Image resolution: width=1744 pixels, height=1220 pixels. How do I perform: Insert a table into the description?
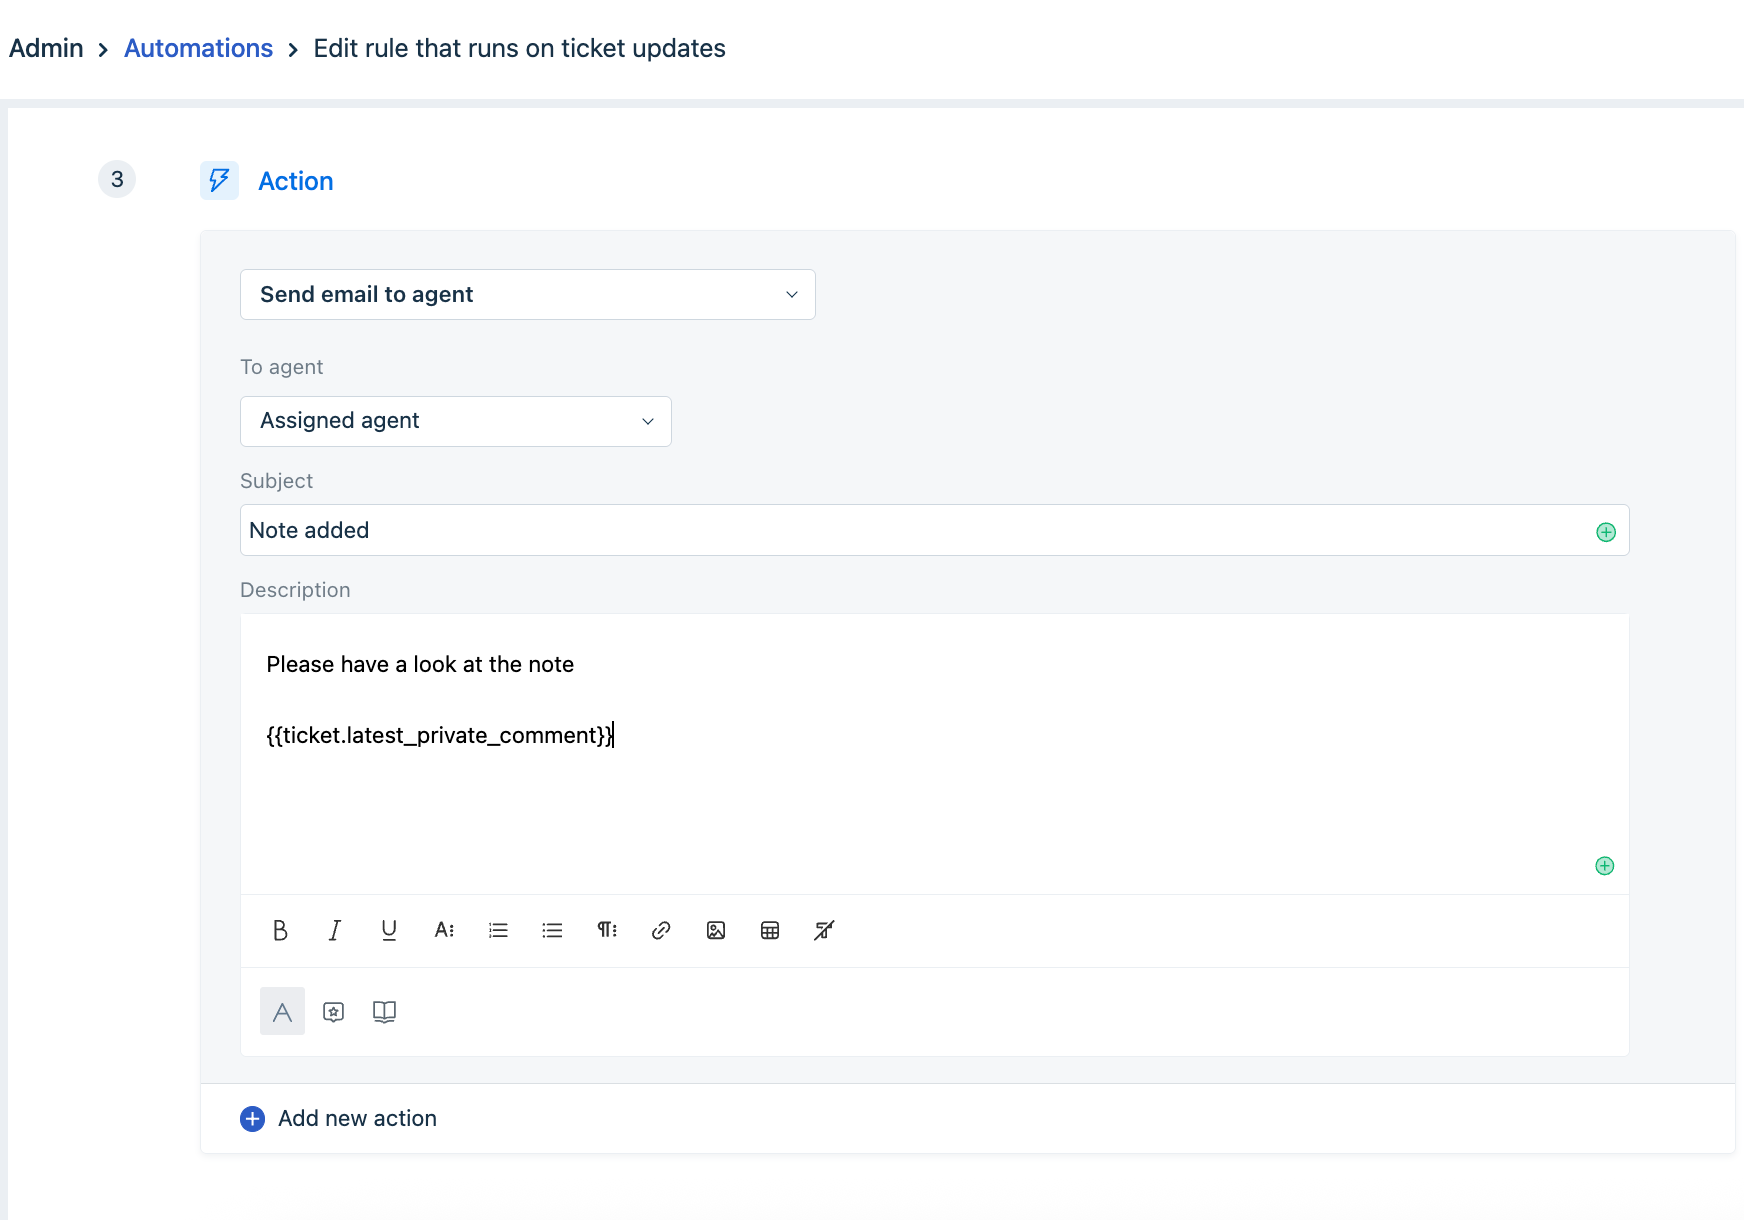coord(770,930)
